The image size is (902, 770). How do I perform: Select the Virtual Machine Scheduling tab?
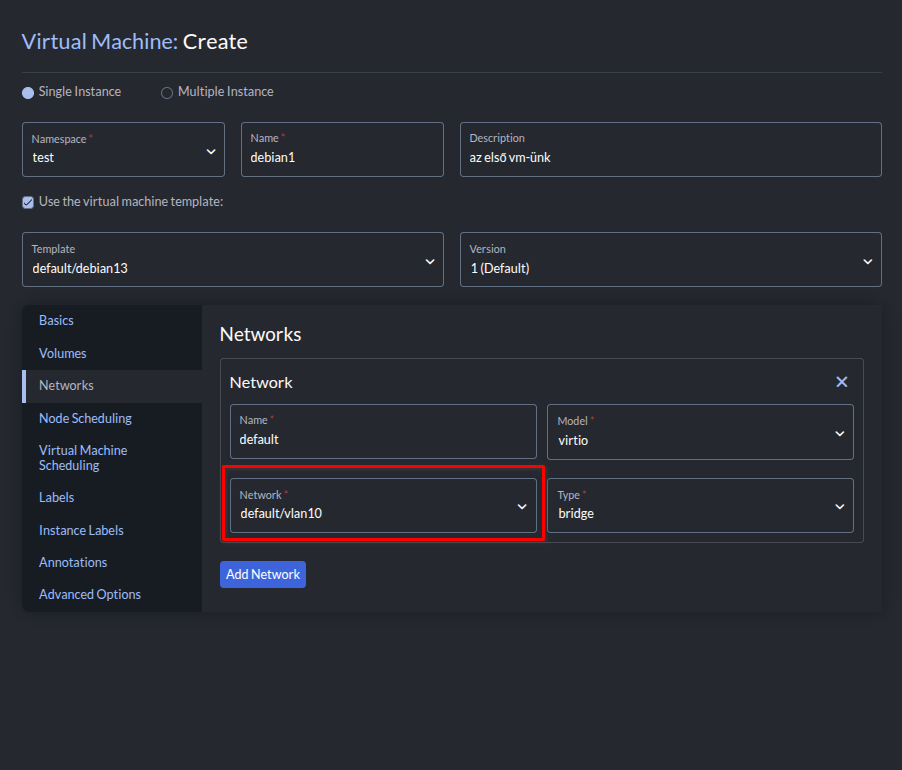pyautogui.click(x=83, y=458)
